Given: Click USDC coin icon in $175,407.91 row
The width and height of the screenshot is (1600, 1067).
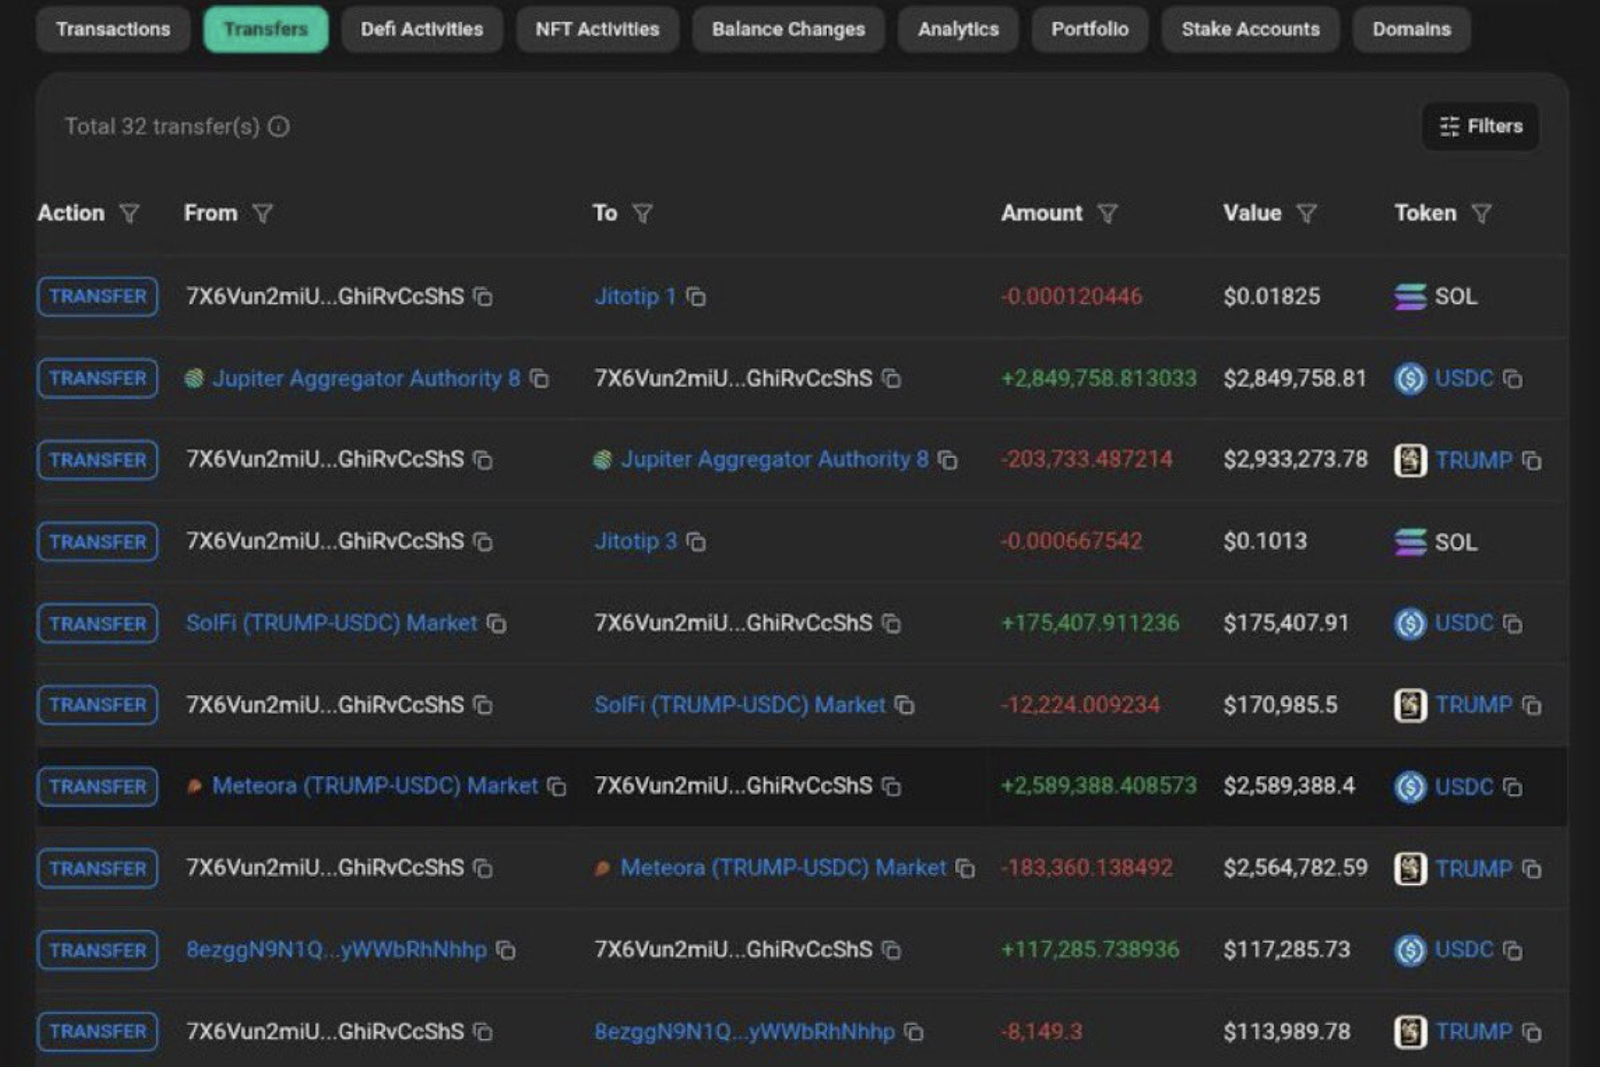Looking at the screenshot, I should pos(1410,624).
